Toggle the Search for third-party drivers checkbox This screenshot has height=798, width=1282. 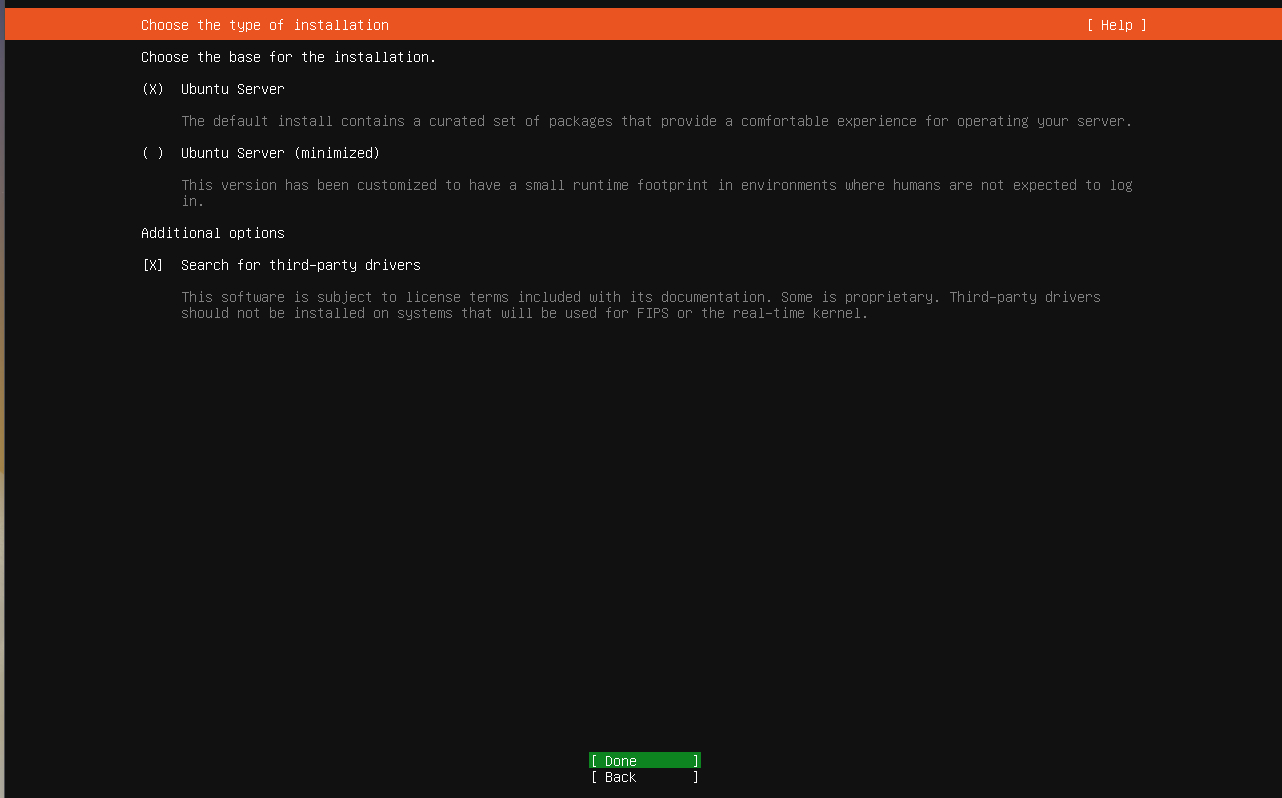(153, 265)
